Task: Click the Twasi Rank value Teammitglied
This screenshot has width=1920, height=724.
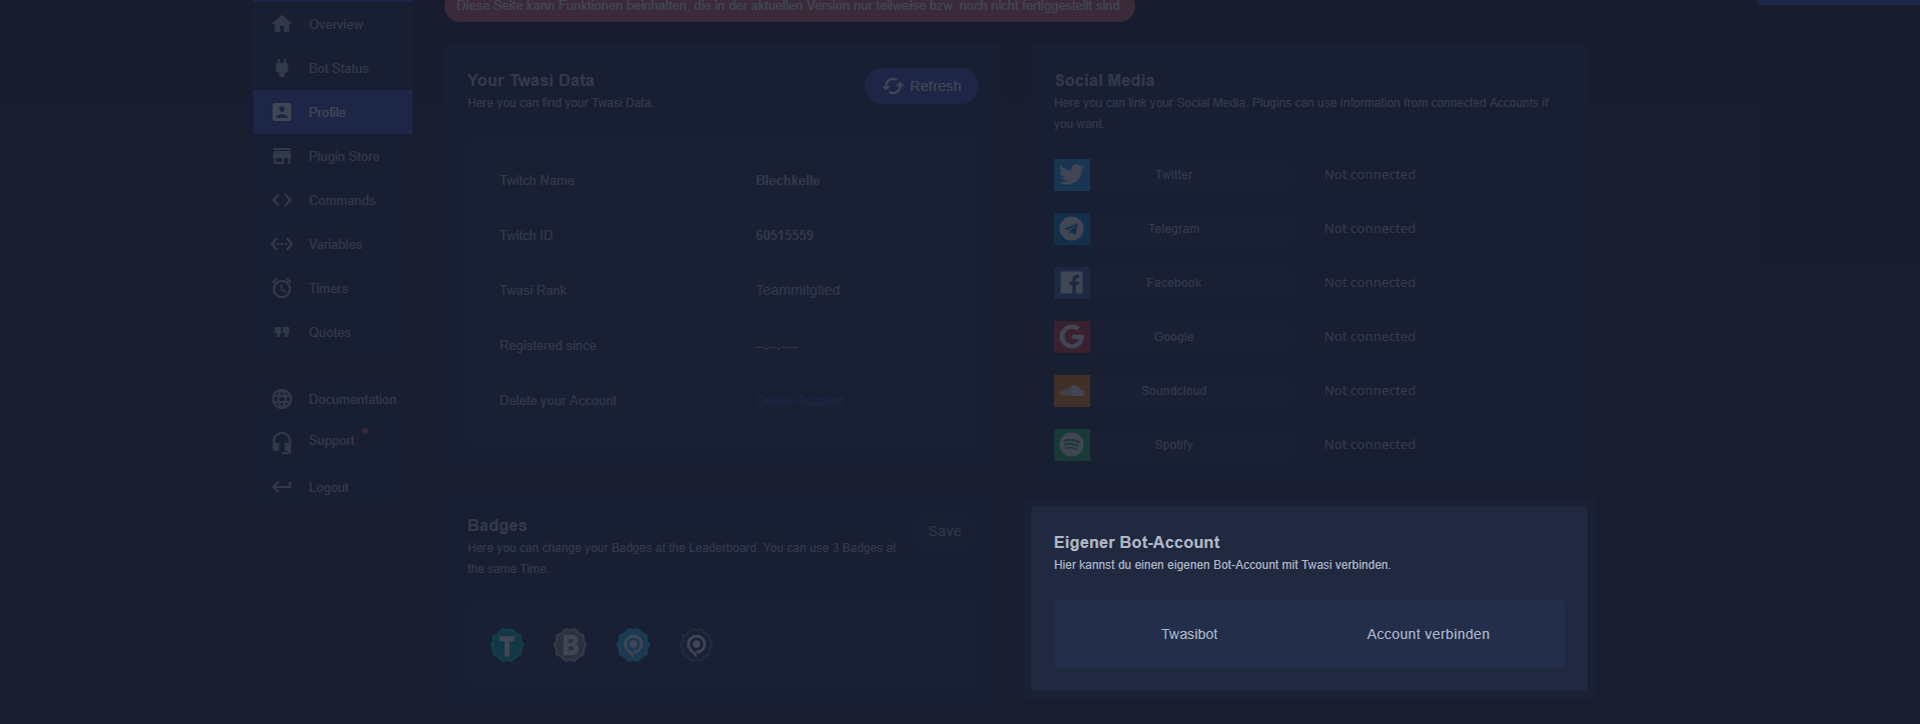Action: click(x=797, y=290)
